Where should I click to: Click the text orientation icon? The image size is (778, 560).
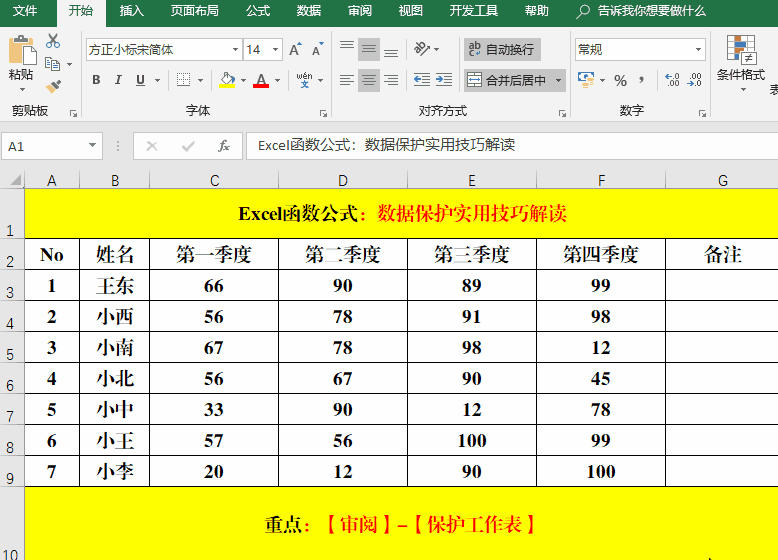(422, 49)
